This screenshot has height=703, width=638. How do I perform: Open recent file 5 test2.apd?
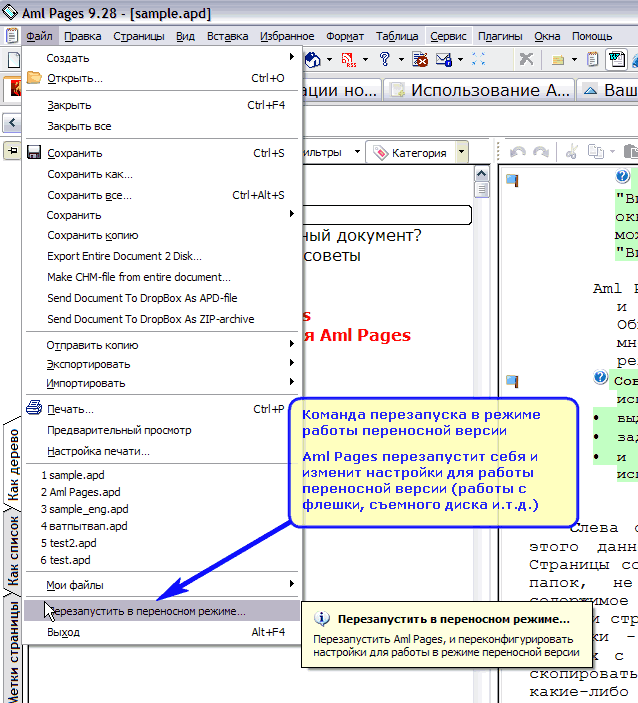point(161,543)
